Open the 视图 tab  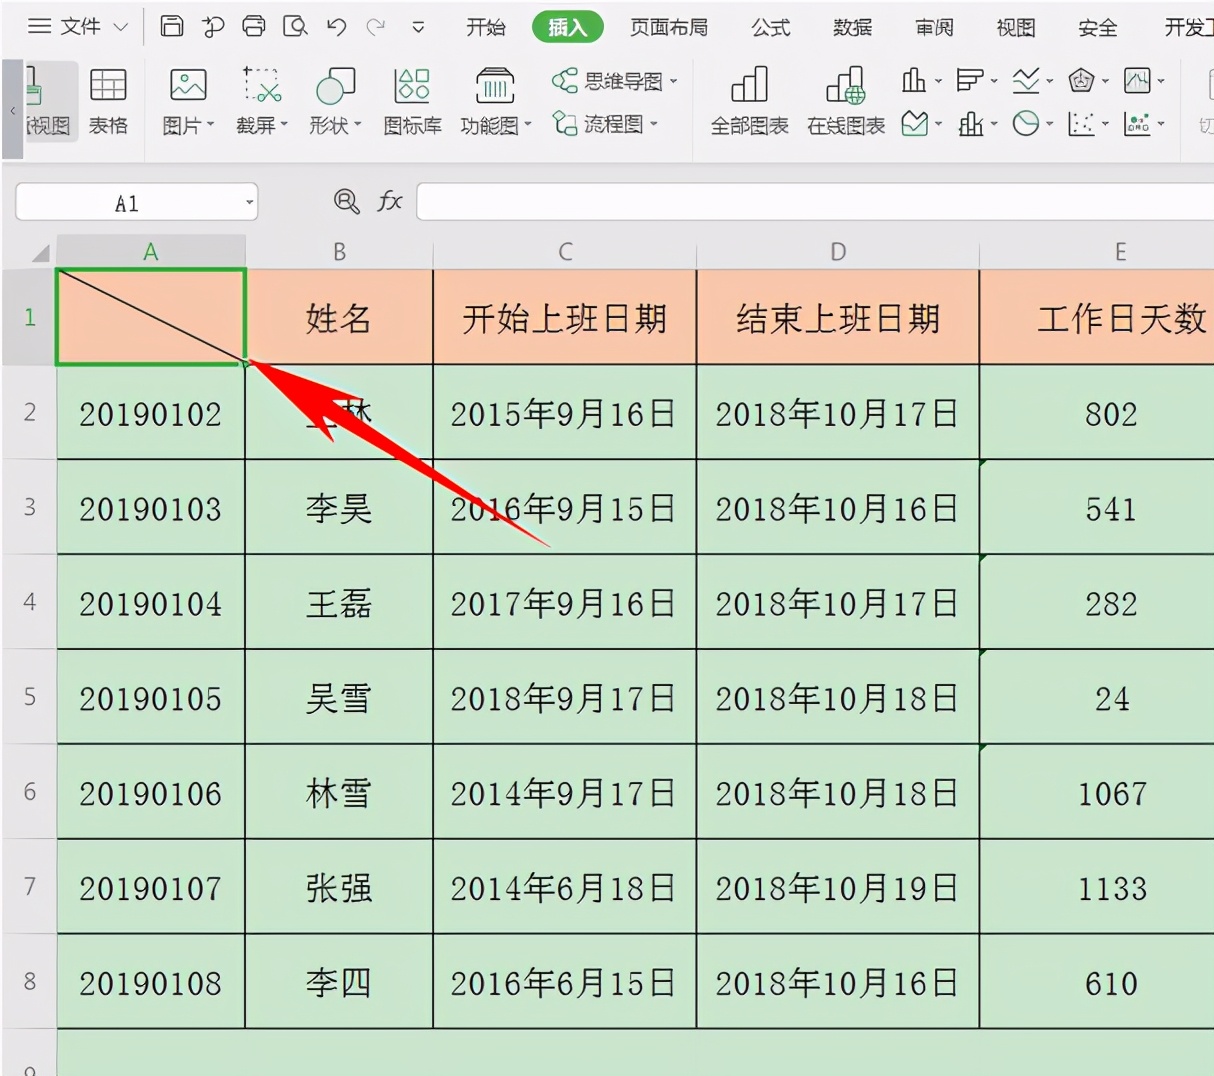1015,27
